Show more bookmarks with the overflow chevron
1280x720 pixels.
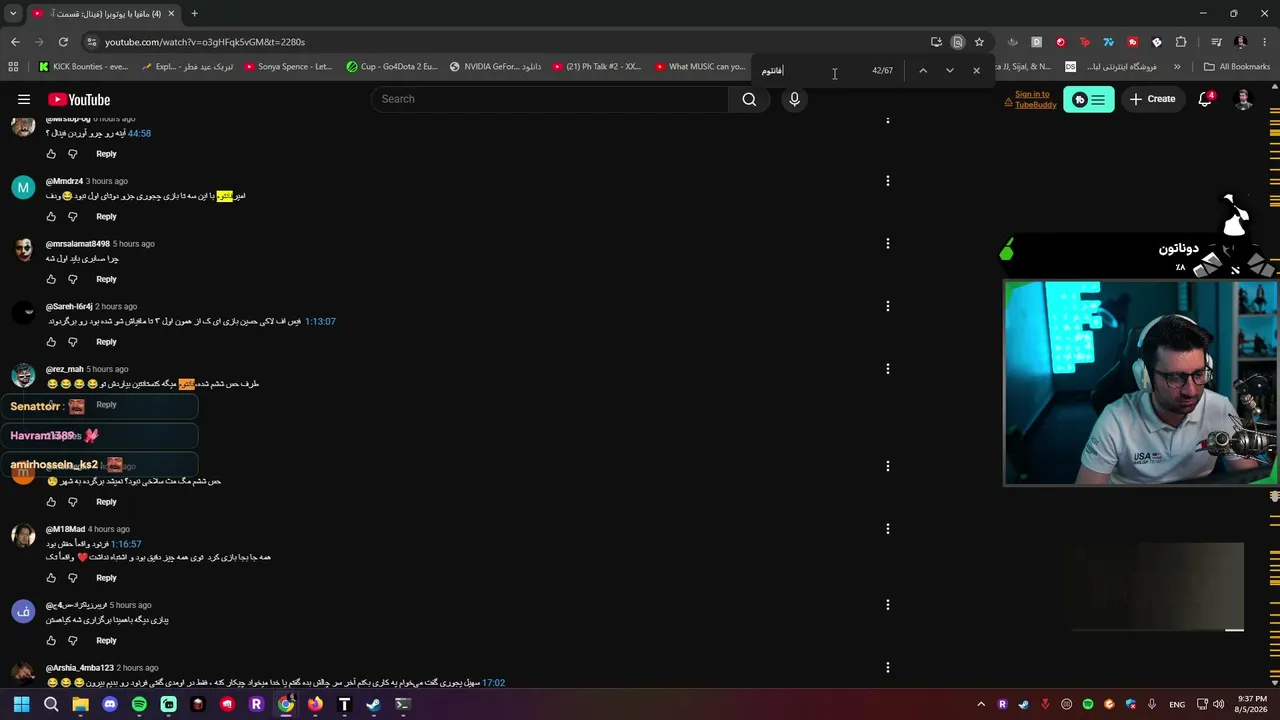coord(1177,67)
